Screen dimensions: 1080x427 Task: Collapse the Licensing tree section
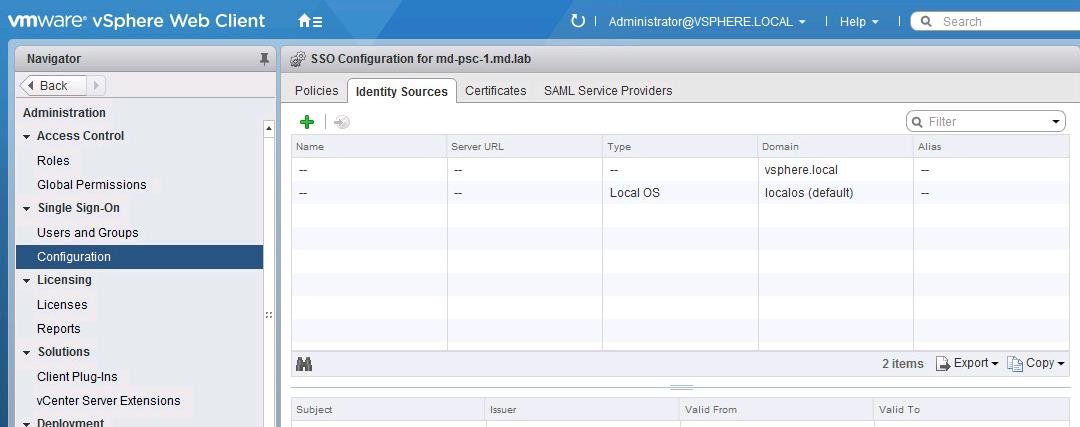[27, 280]
